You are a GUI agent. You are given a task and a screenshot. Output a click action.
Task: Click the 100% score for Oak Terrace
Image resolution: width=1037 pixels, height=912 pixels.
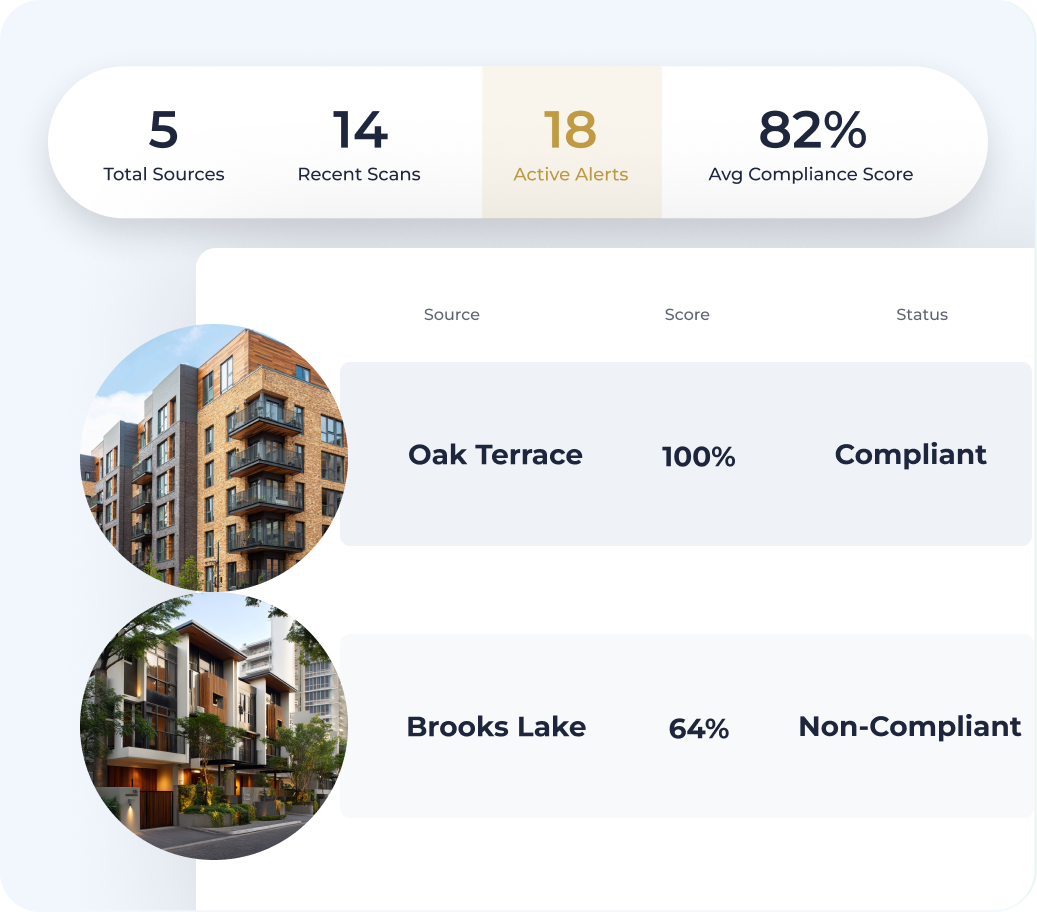(x=698, y=456)
